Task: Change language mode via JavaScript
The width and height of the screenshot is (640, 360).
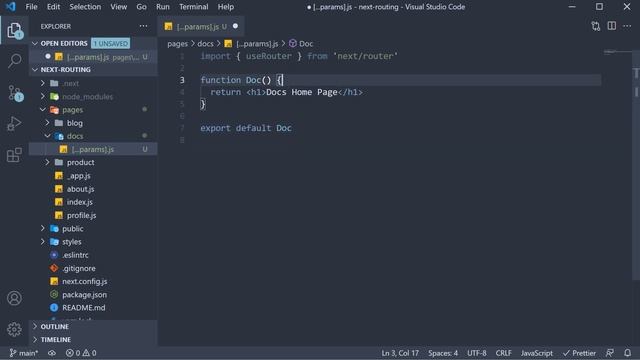Action: (x=536, y=353)
